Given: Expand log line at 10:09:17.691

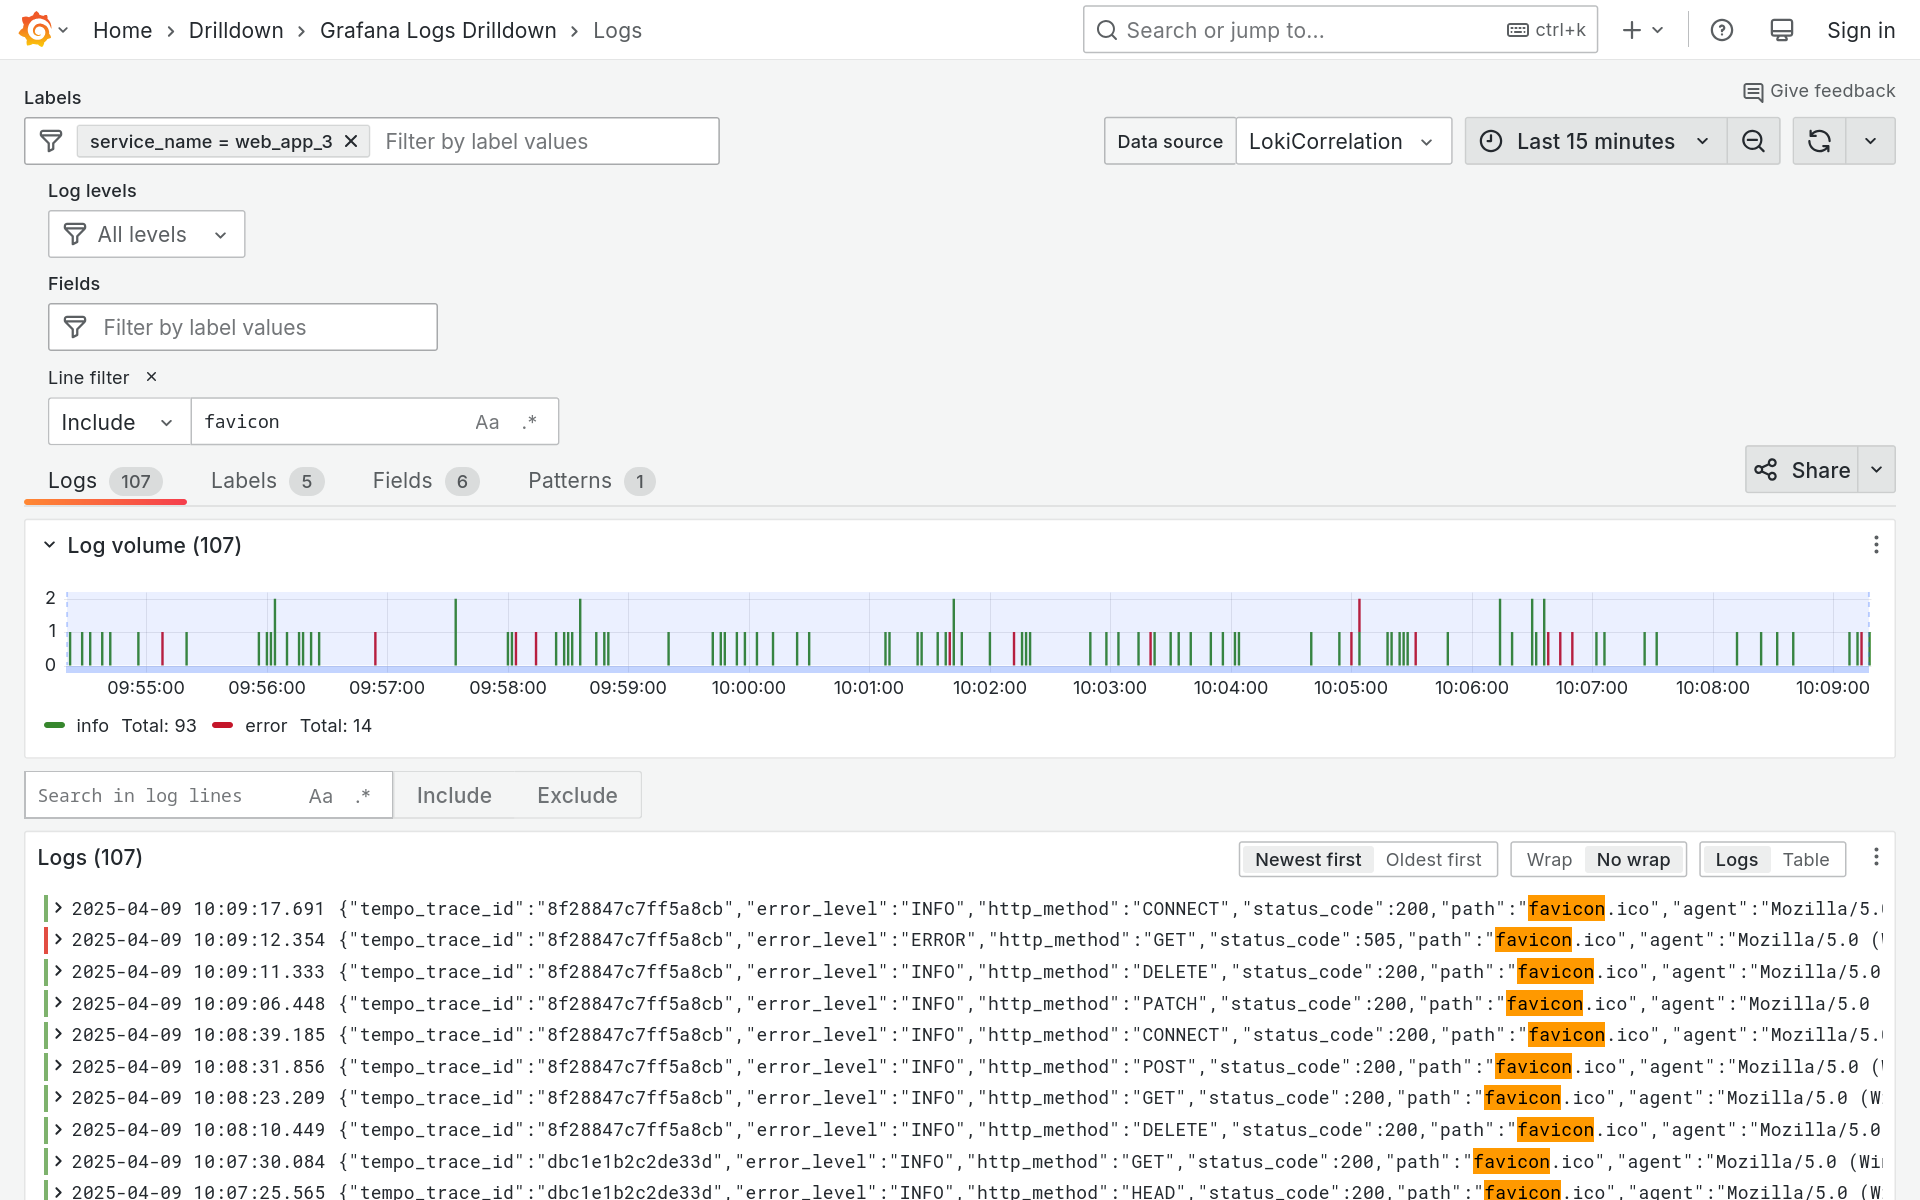Looking at the screenshot, I should click(x=59, y=909).
